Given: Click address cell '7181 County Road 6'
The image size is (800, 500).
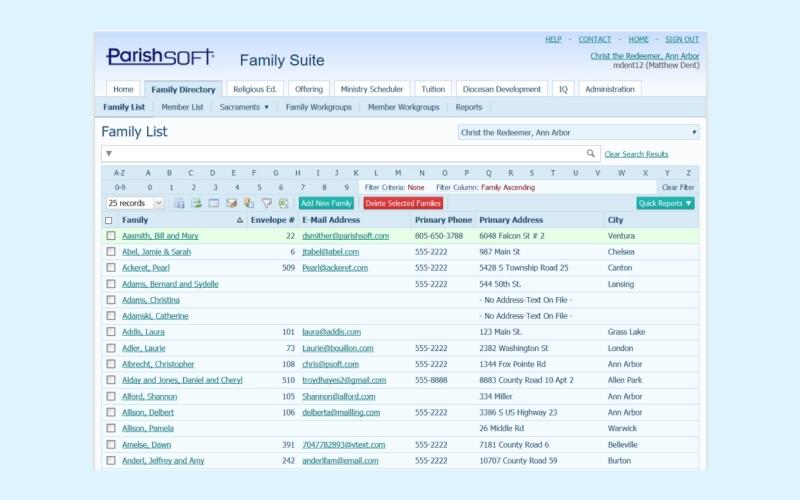Looking at the screenshot, I should 514,444.
